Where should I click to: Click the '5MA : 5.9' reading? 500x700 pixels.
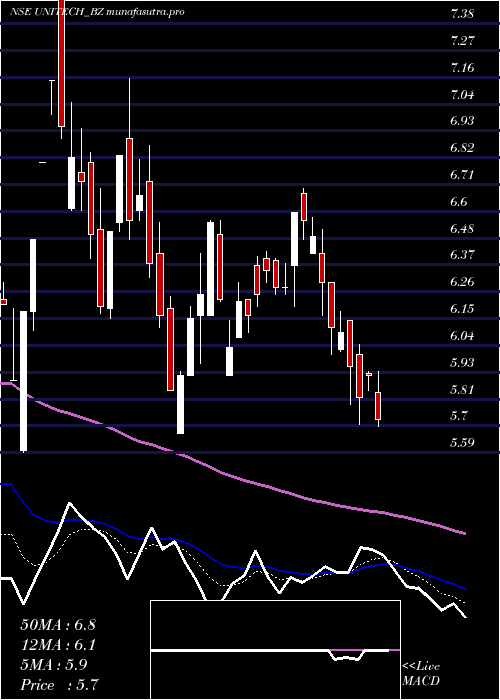[x=54, y=665]
